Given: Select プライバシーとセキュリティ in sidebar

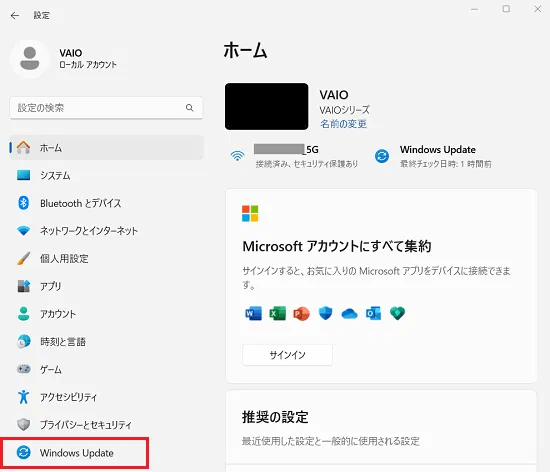Looking at the screenshot, I should click(x=107, y=425).
